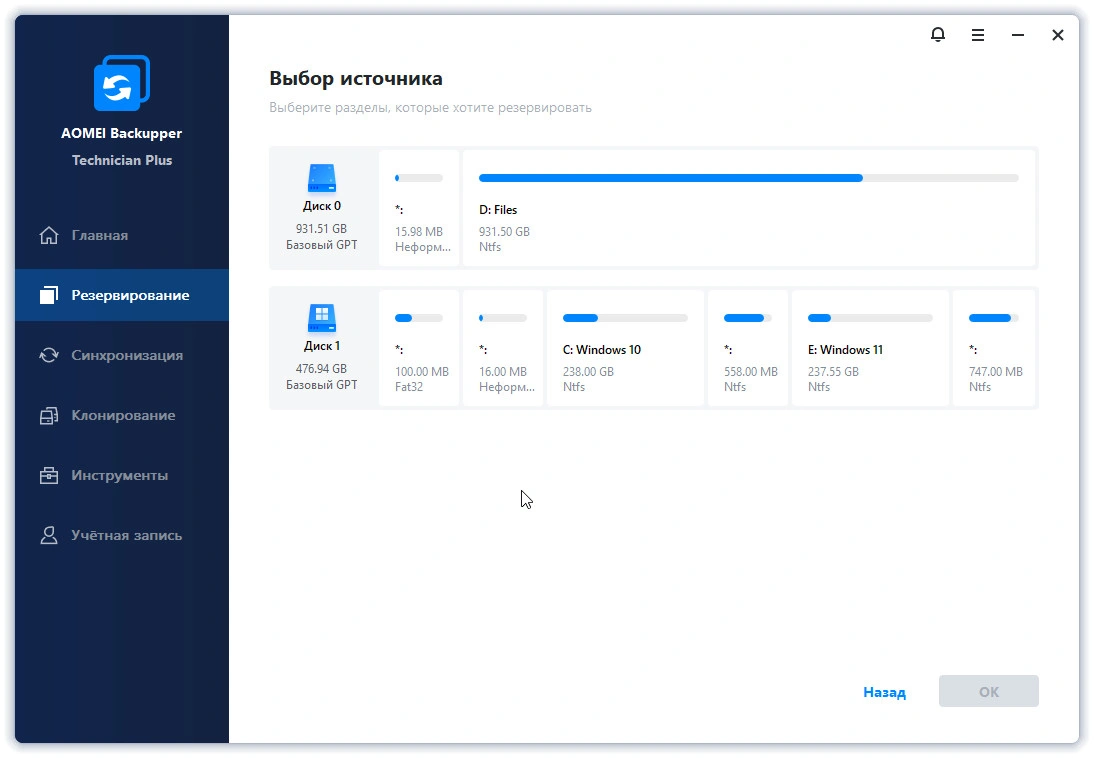Open the hamburger menu in title bar
1094x758 pixels.
tap(978, 35)
